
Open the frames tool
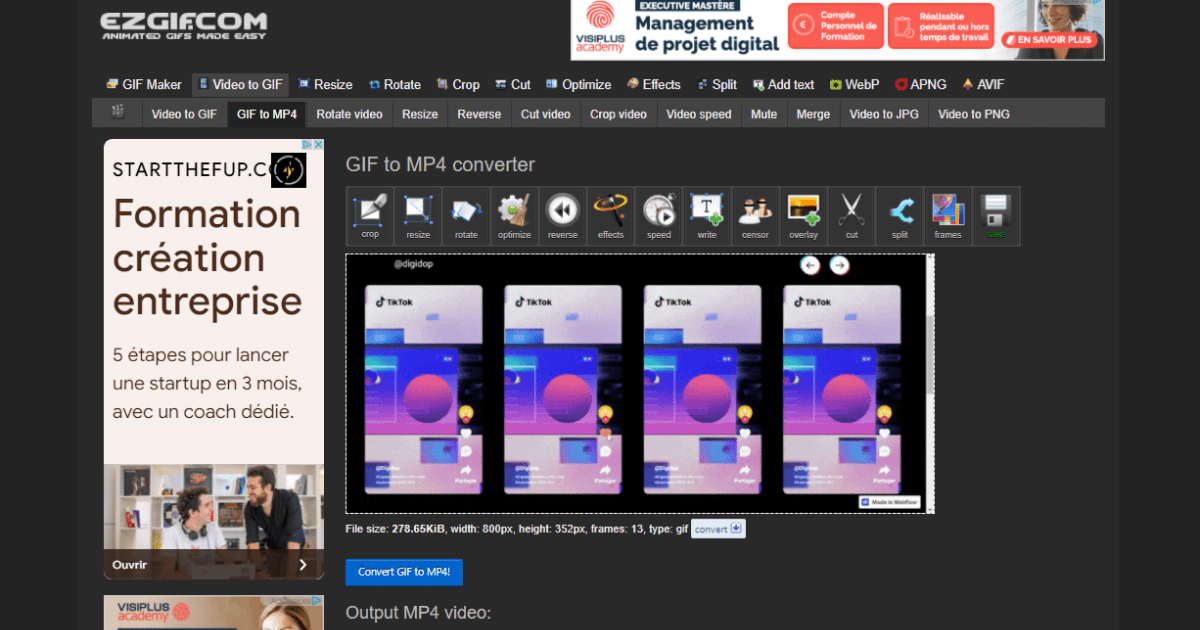pos(947,216)
